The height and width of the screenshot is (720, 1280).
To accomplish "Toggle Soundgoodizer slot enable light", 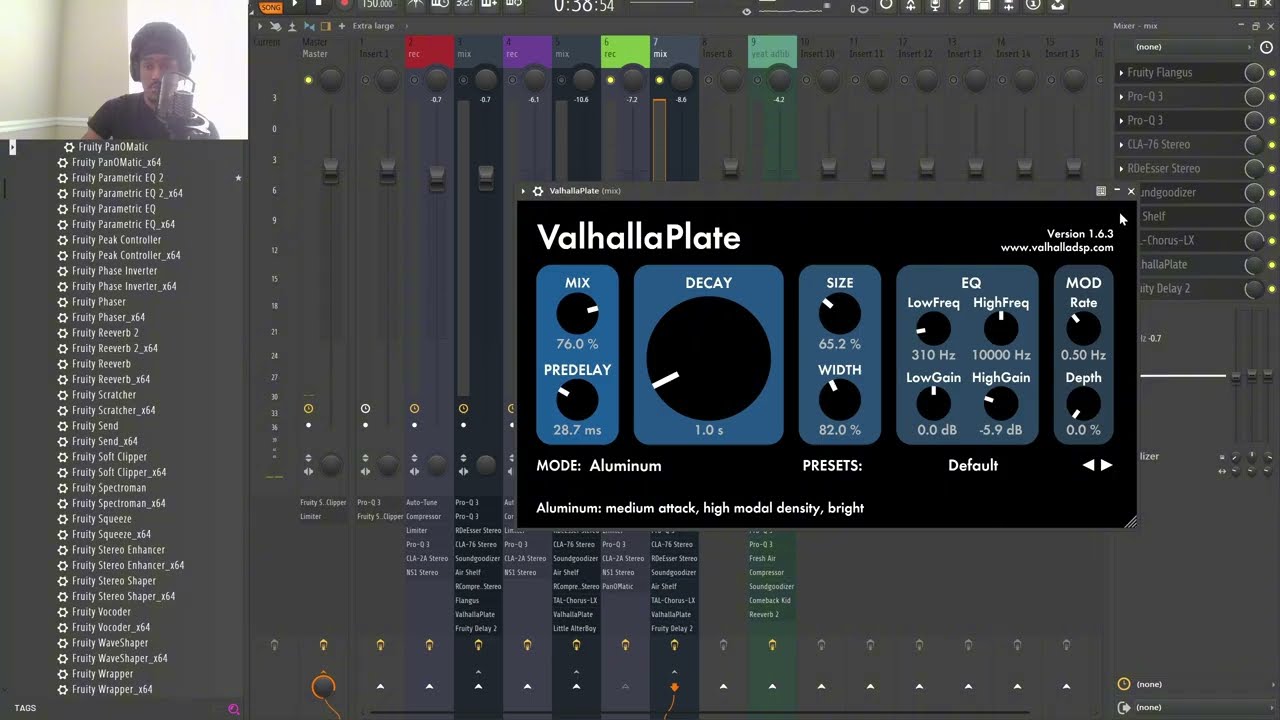I will pyautogui.click(x=1272, y=193).
